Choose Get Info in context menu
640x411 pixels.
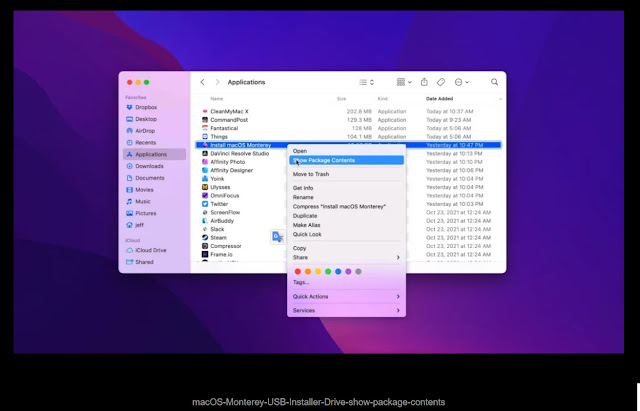[346, 188]
